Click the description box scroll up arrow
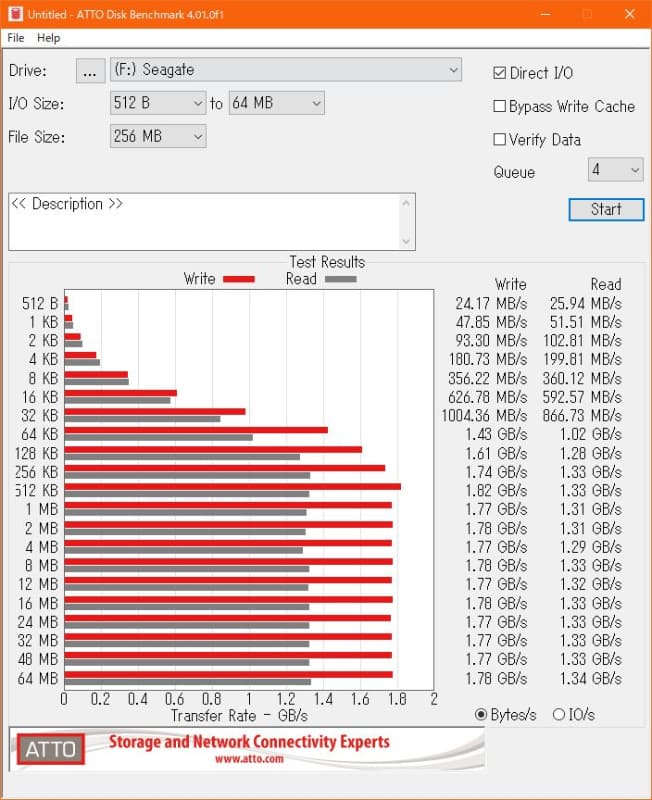The image size is (652, 800). pyautogui.click(x=406, y=203)
